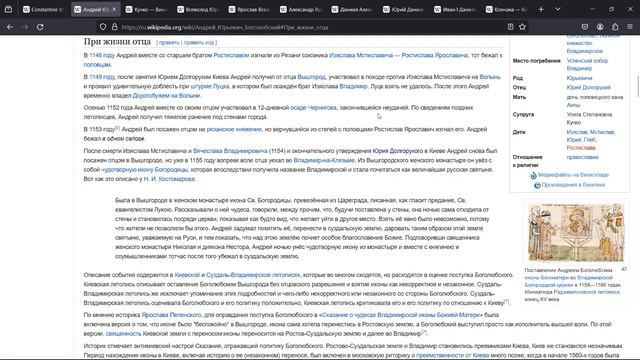Open 'священность' link
The width and height of the screenshot is (640, 360).
(x=123, y=333)
